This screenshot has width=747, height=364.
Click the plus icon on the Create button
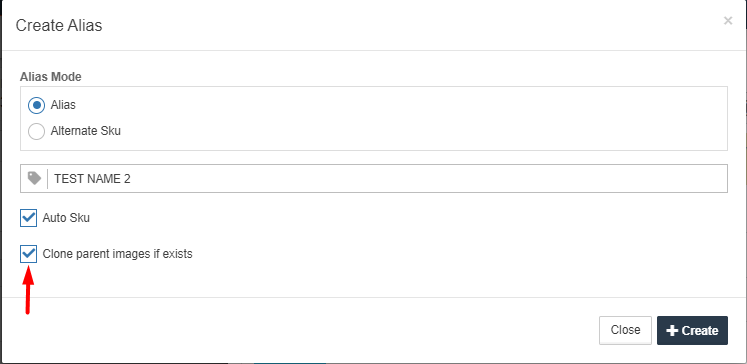(x=672, y=331)
